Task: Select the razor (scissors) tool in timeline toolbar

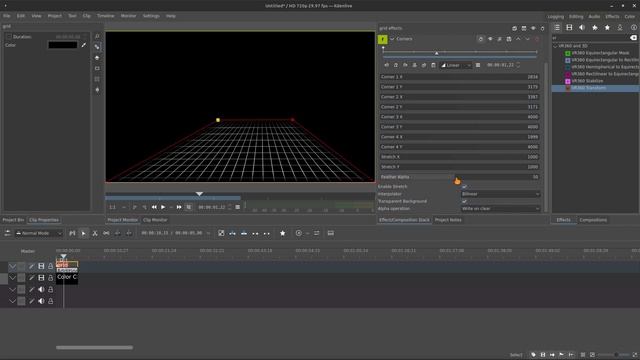Action: pyautogui.click(x=95, y=233)
